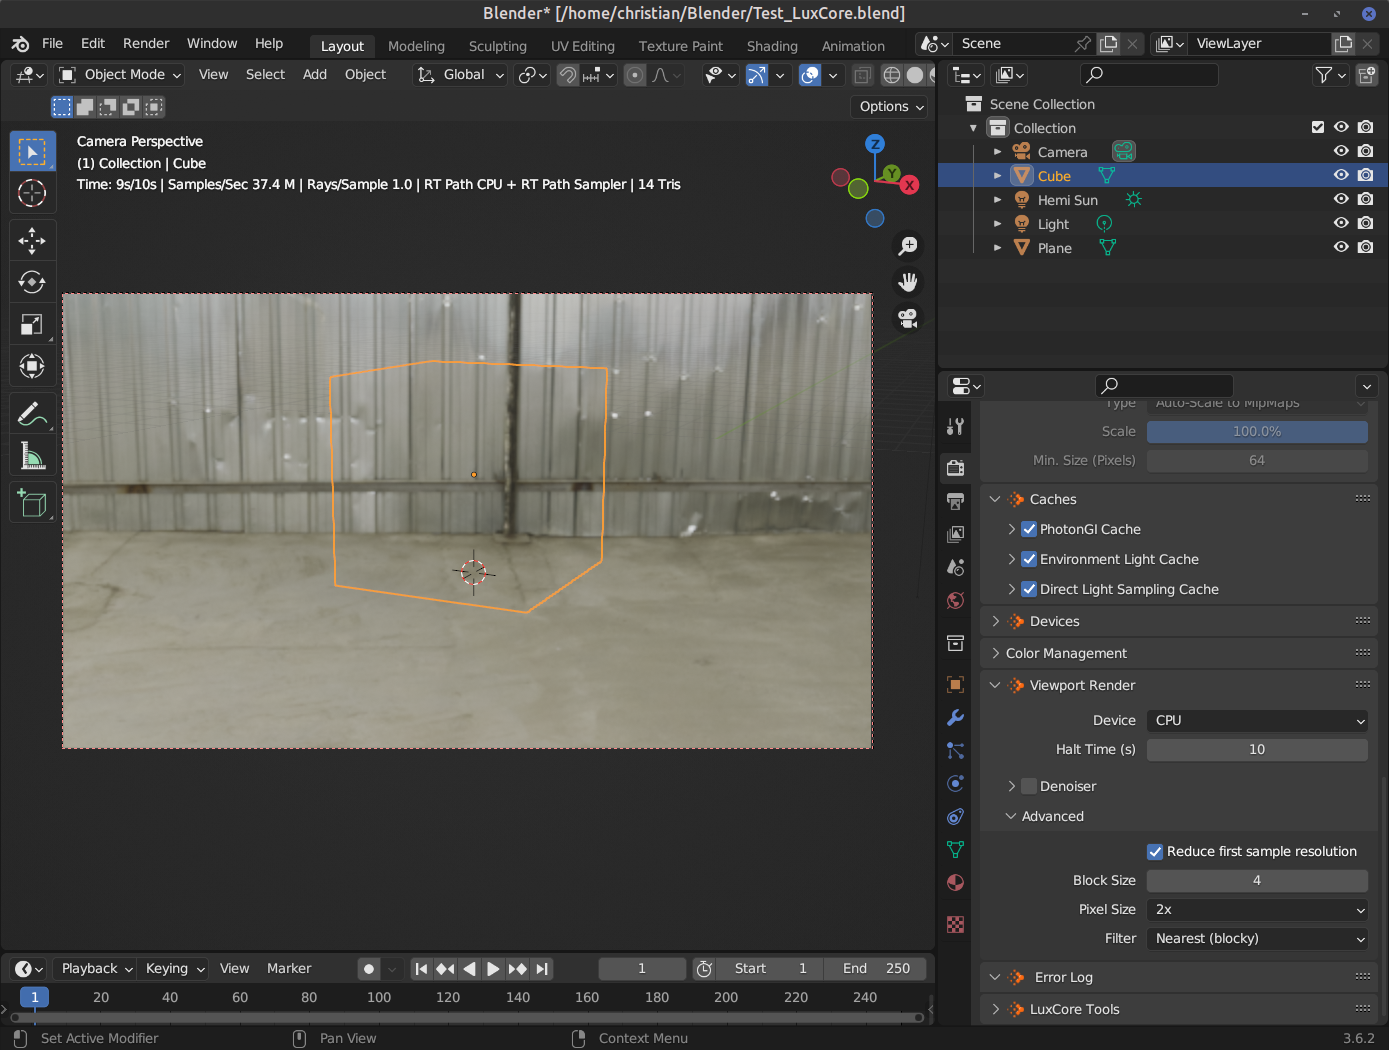
Task: Switch to the Shading workspace tab
Action: coord(772,45)
